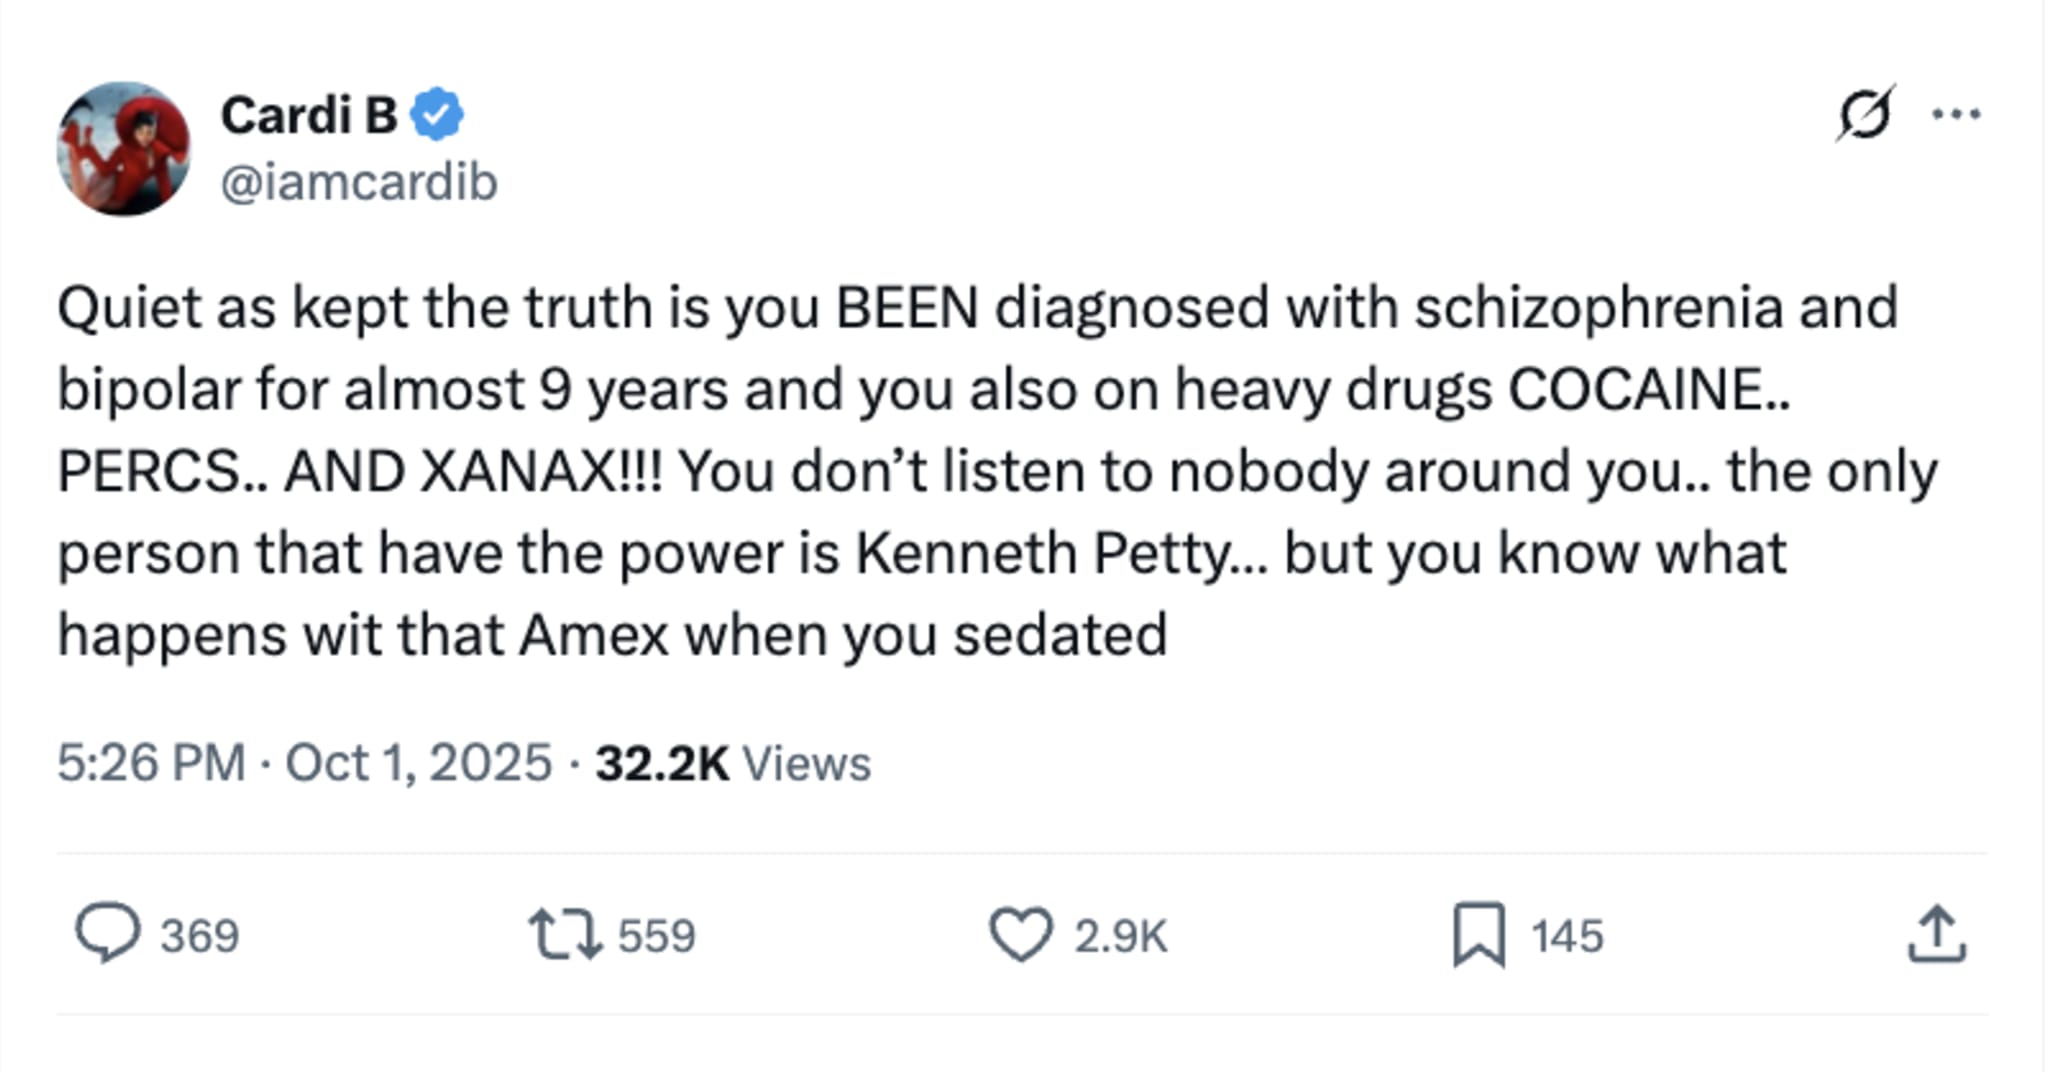Like the tweet with the heart icon
This screenshot has height=1072, width=2048.
pyautogui.click(x=1020, y=934)
